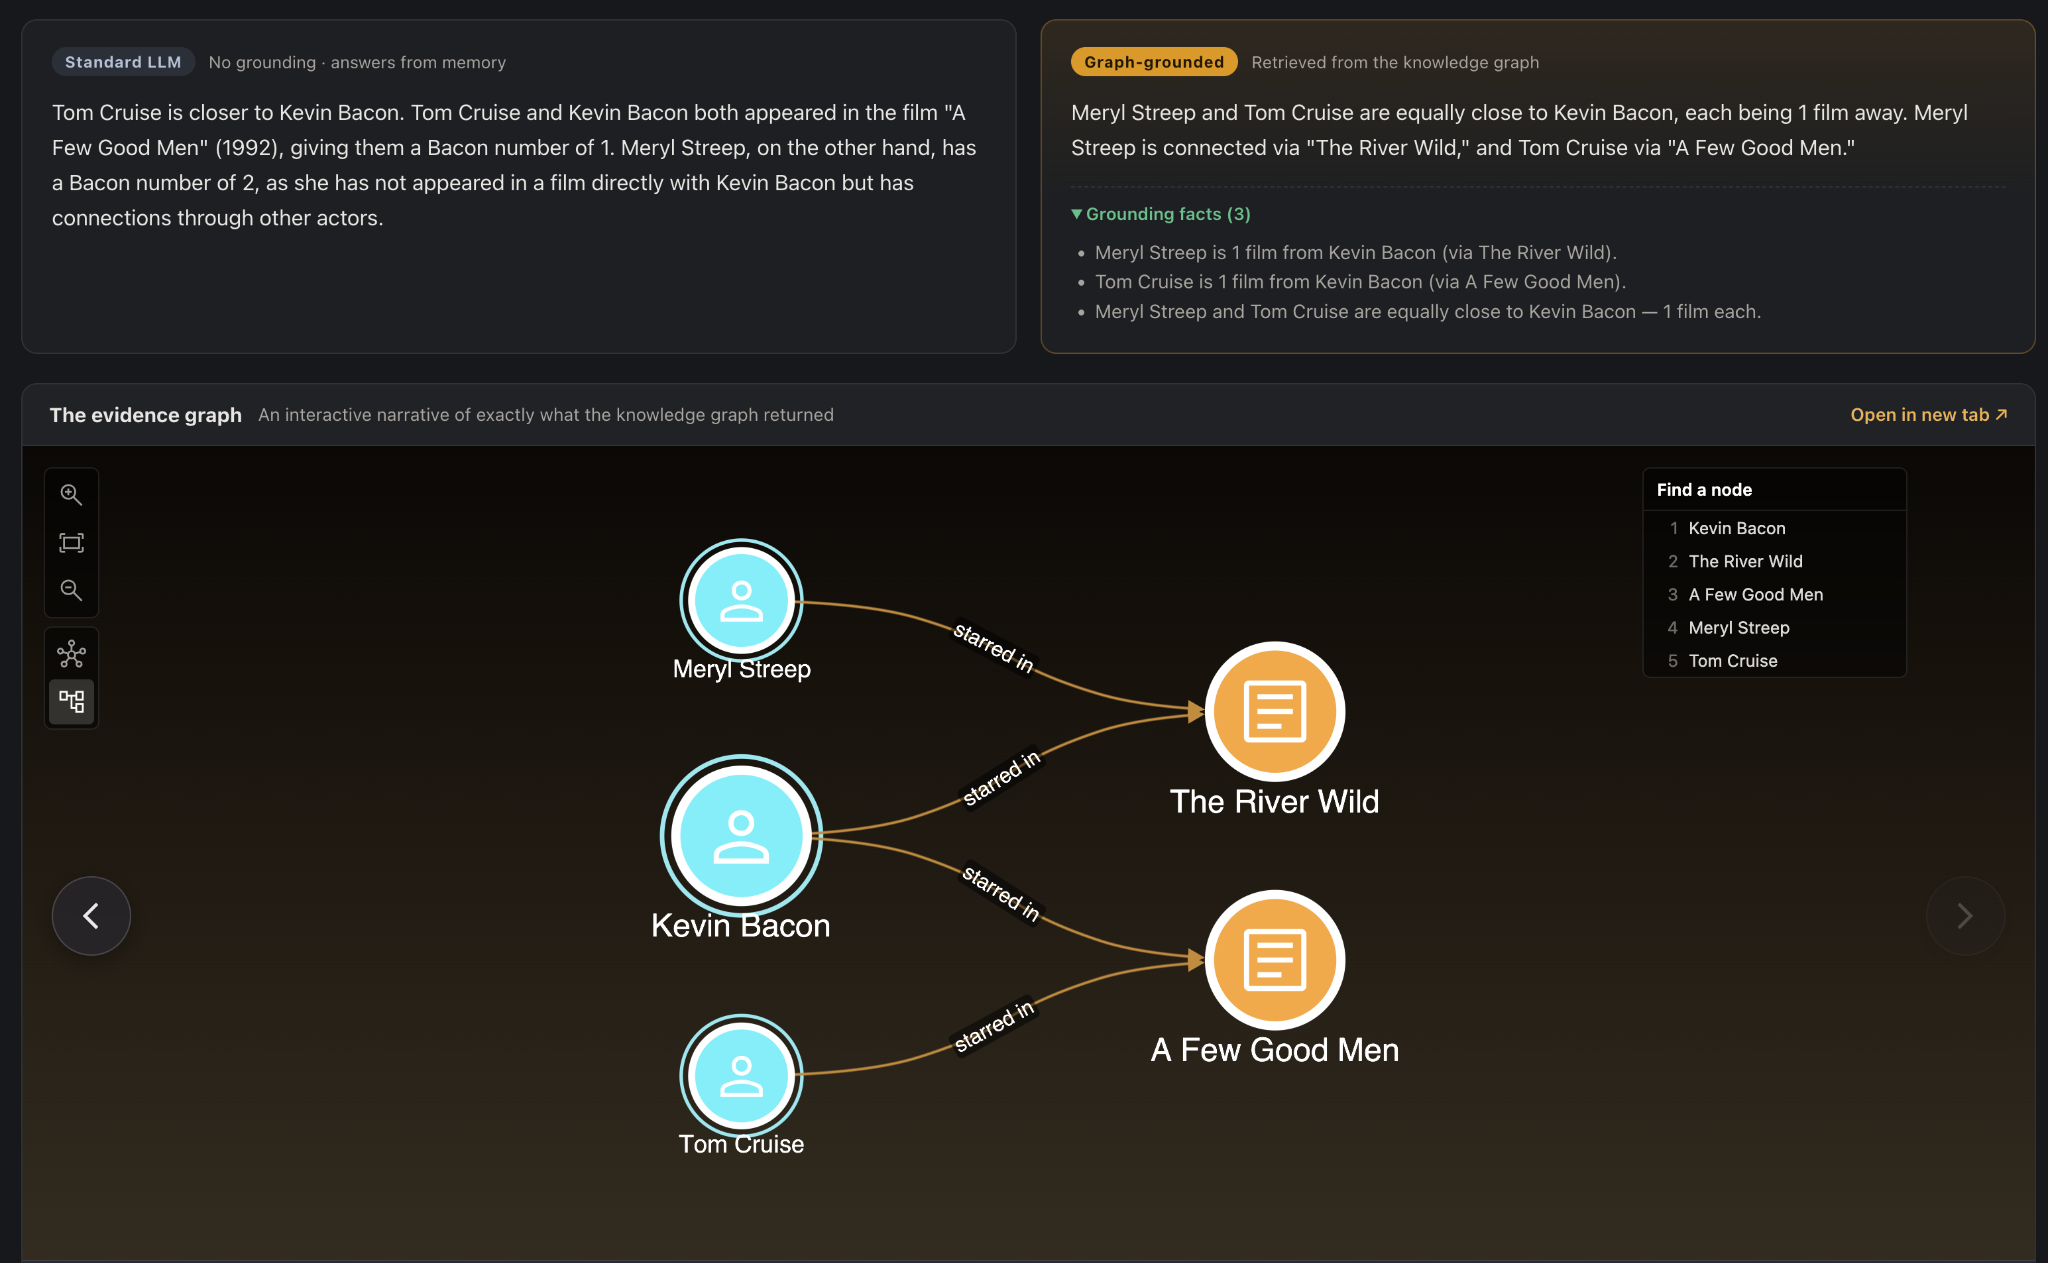Select the Kevin Bacon person node
The image size is (2048, 1263).
point(741,836)
